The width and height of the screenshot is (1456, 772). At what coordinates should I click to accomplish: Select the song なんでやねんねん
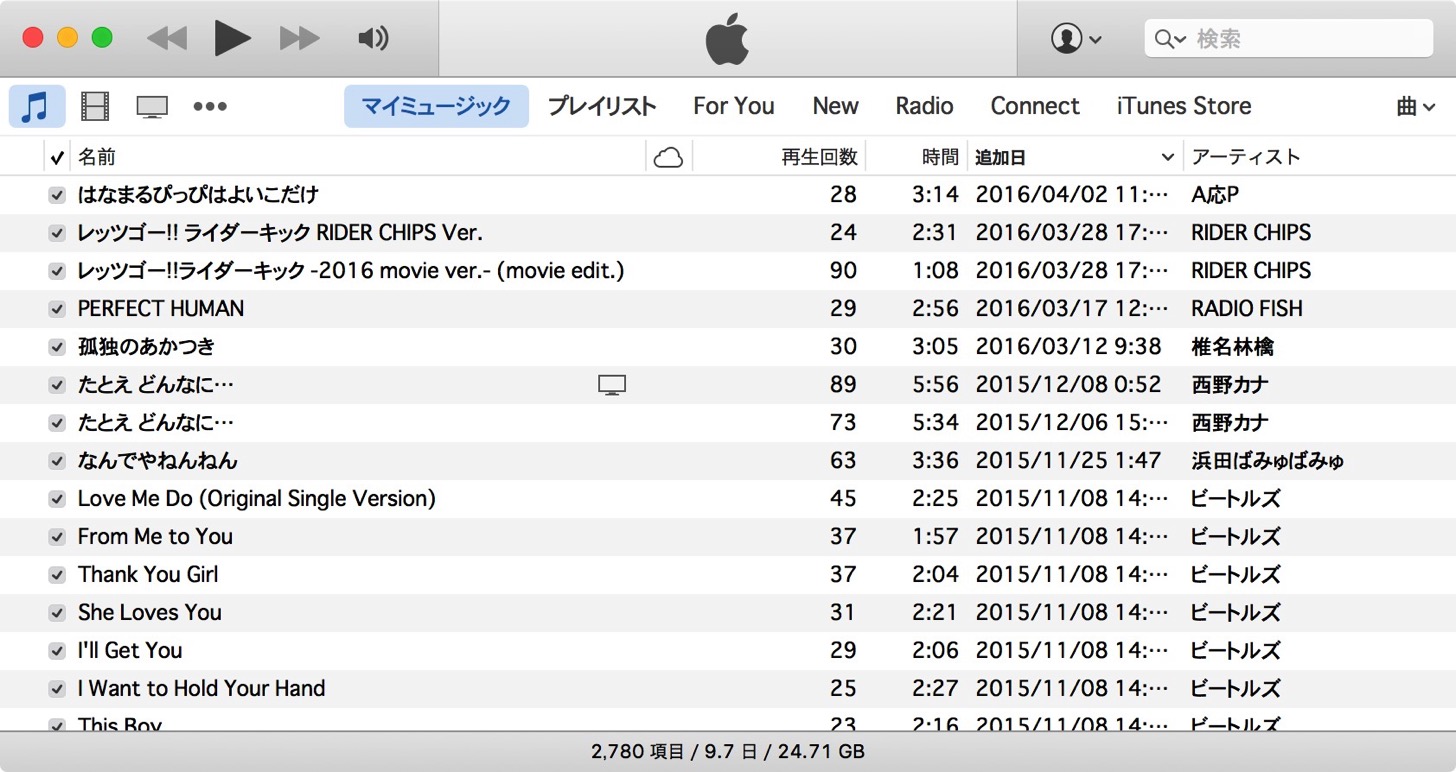pyautogui.click(x=158, y=460)
